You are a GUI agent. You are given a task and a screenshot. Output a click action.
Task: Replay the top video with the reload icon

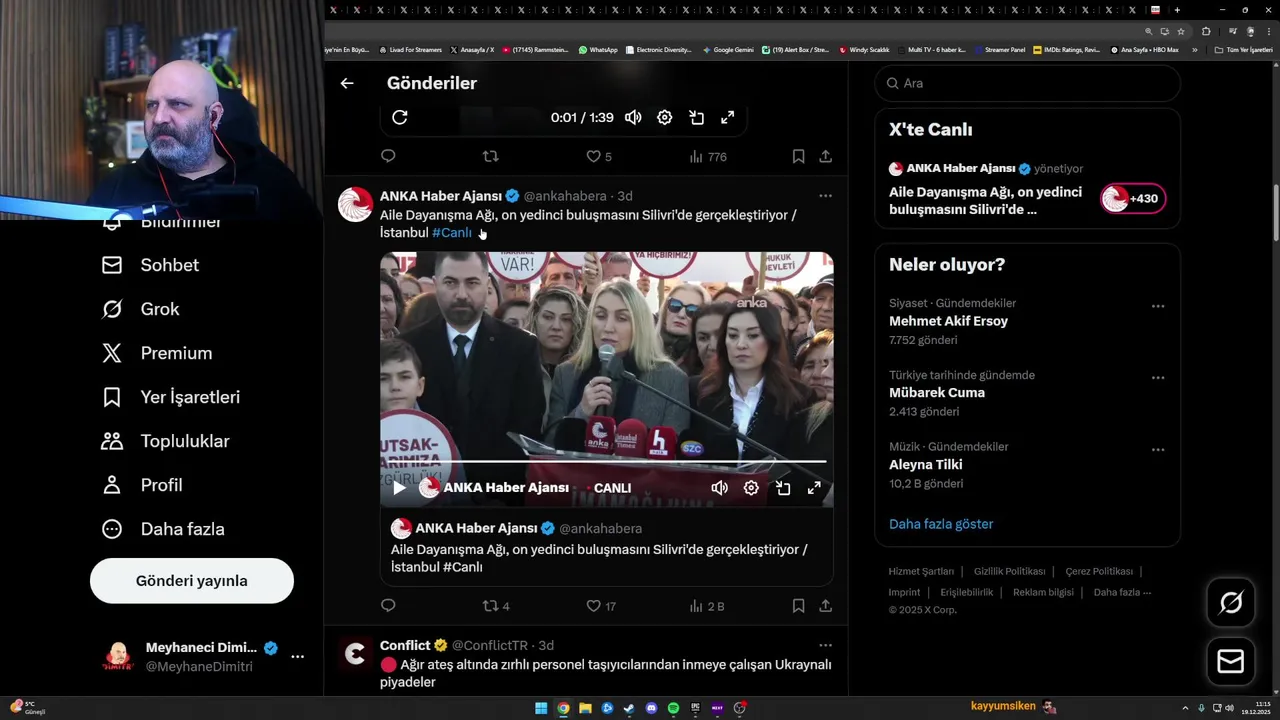pos(400,117)
